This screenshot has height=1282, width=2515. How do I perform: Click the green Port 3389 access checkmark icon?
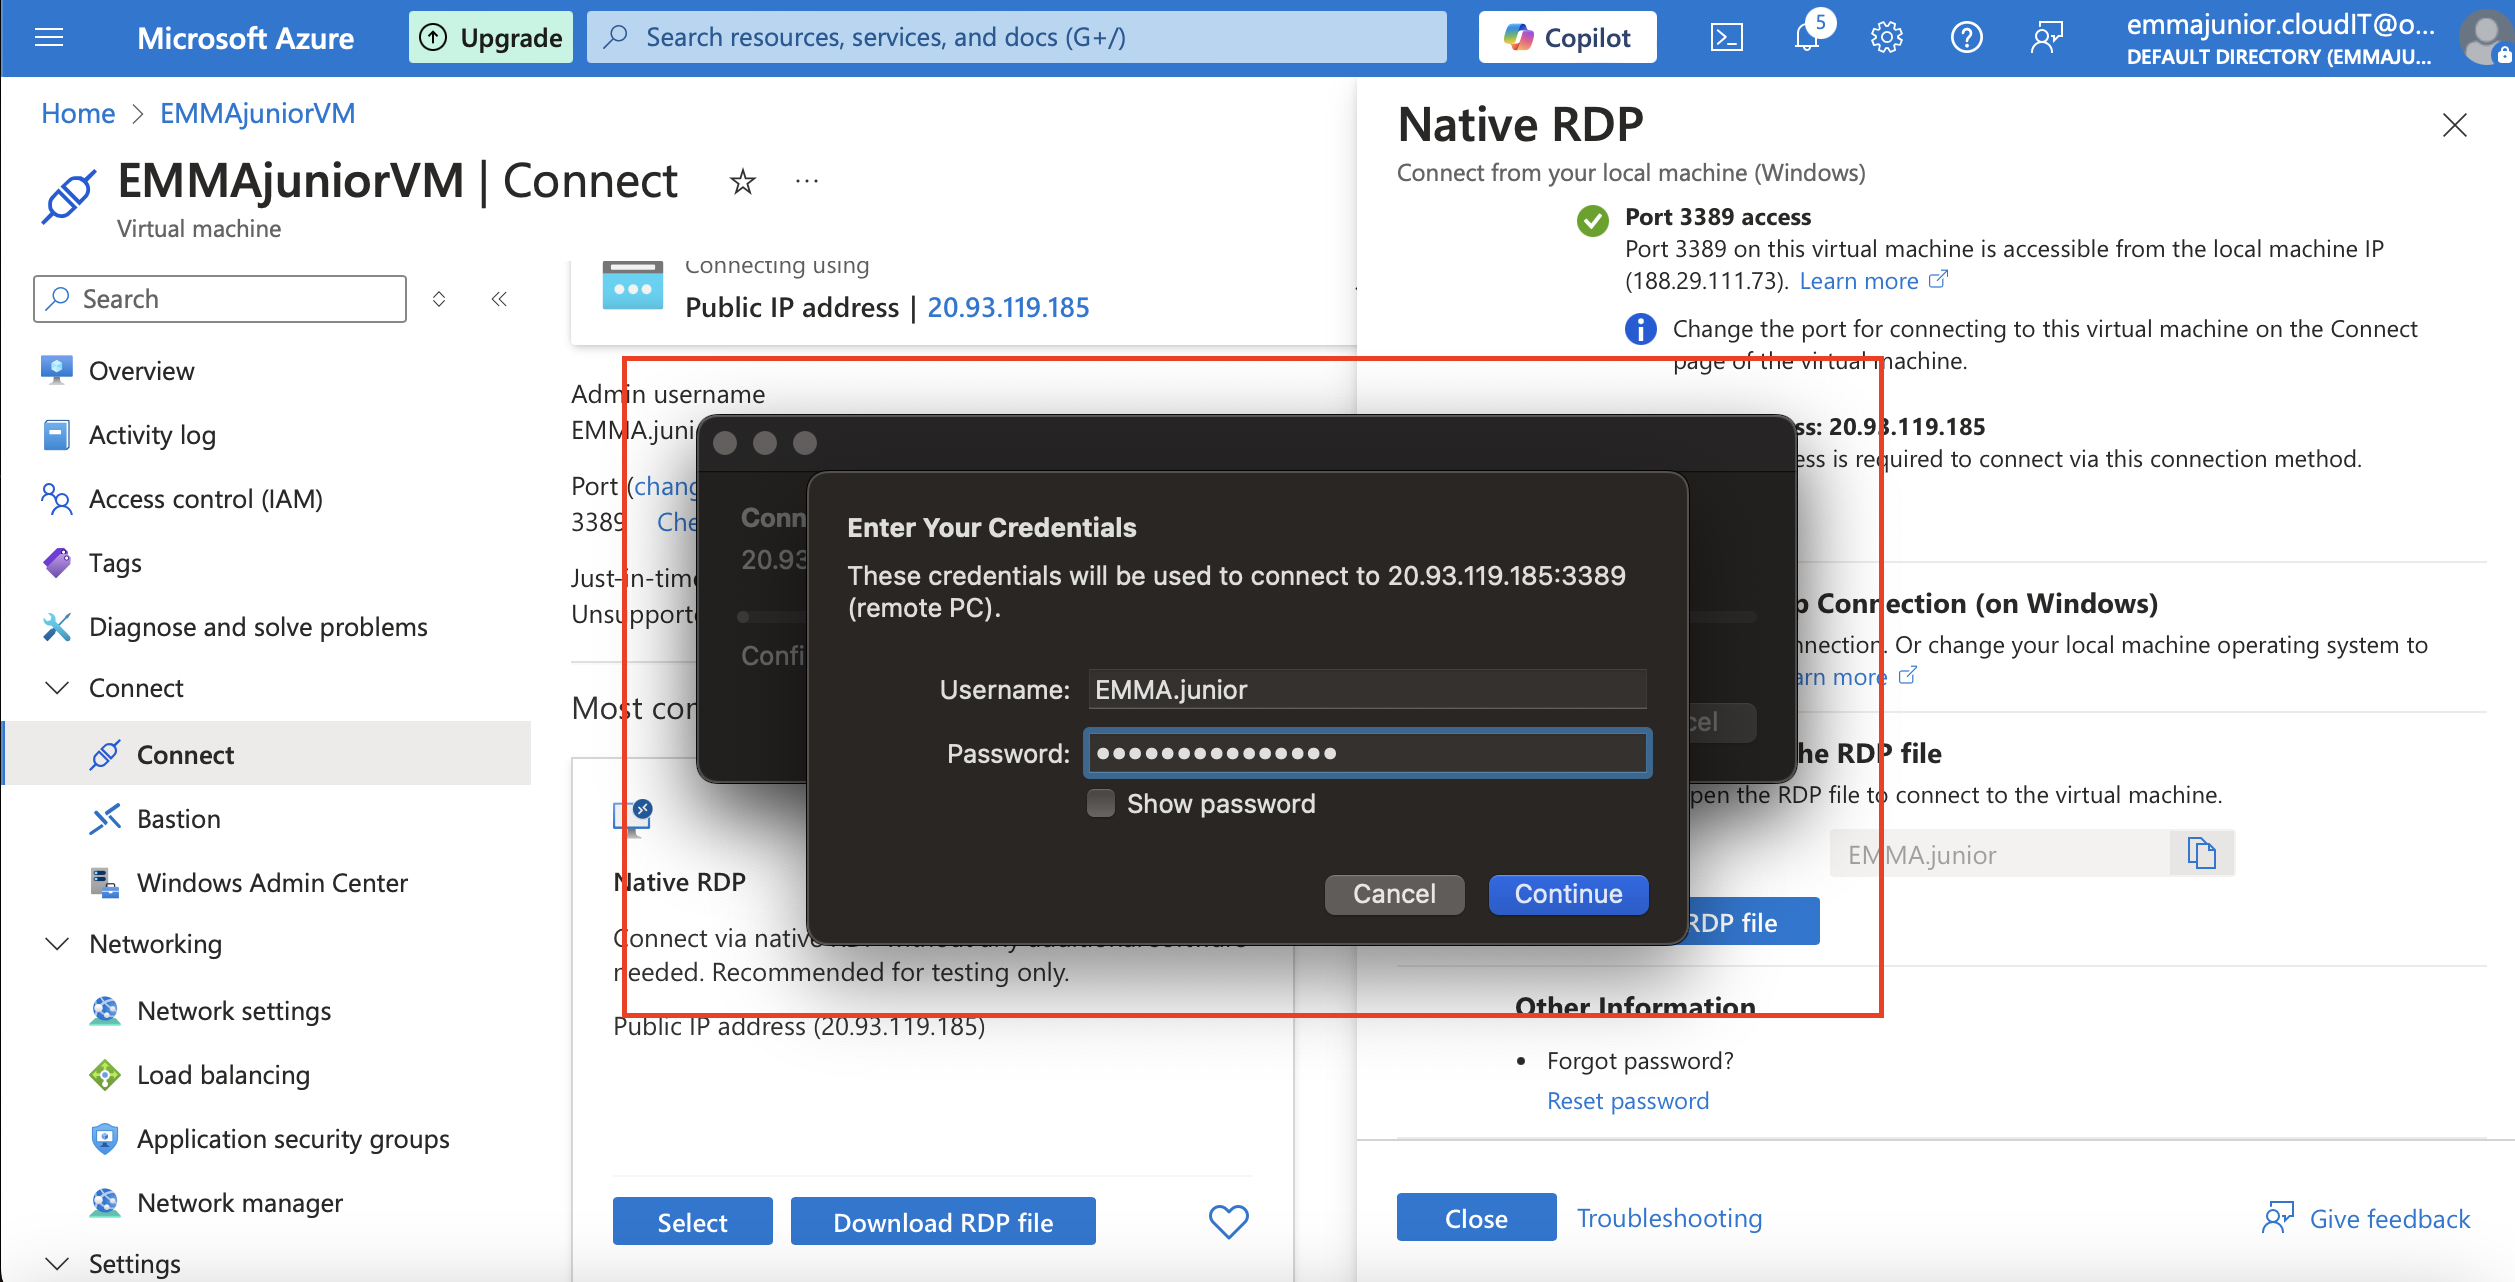(x=1592, y=220)
